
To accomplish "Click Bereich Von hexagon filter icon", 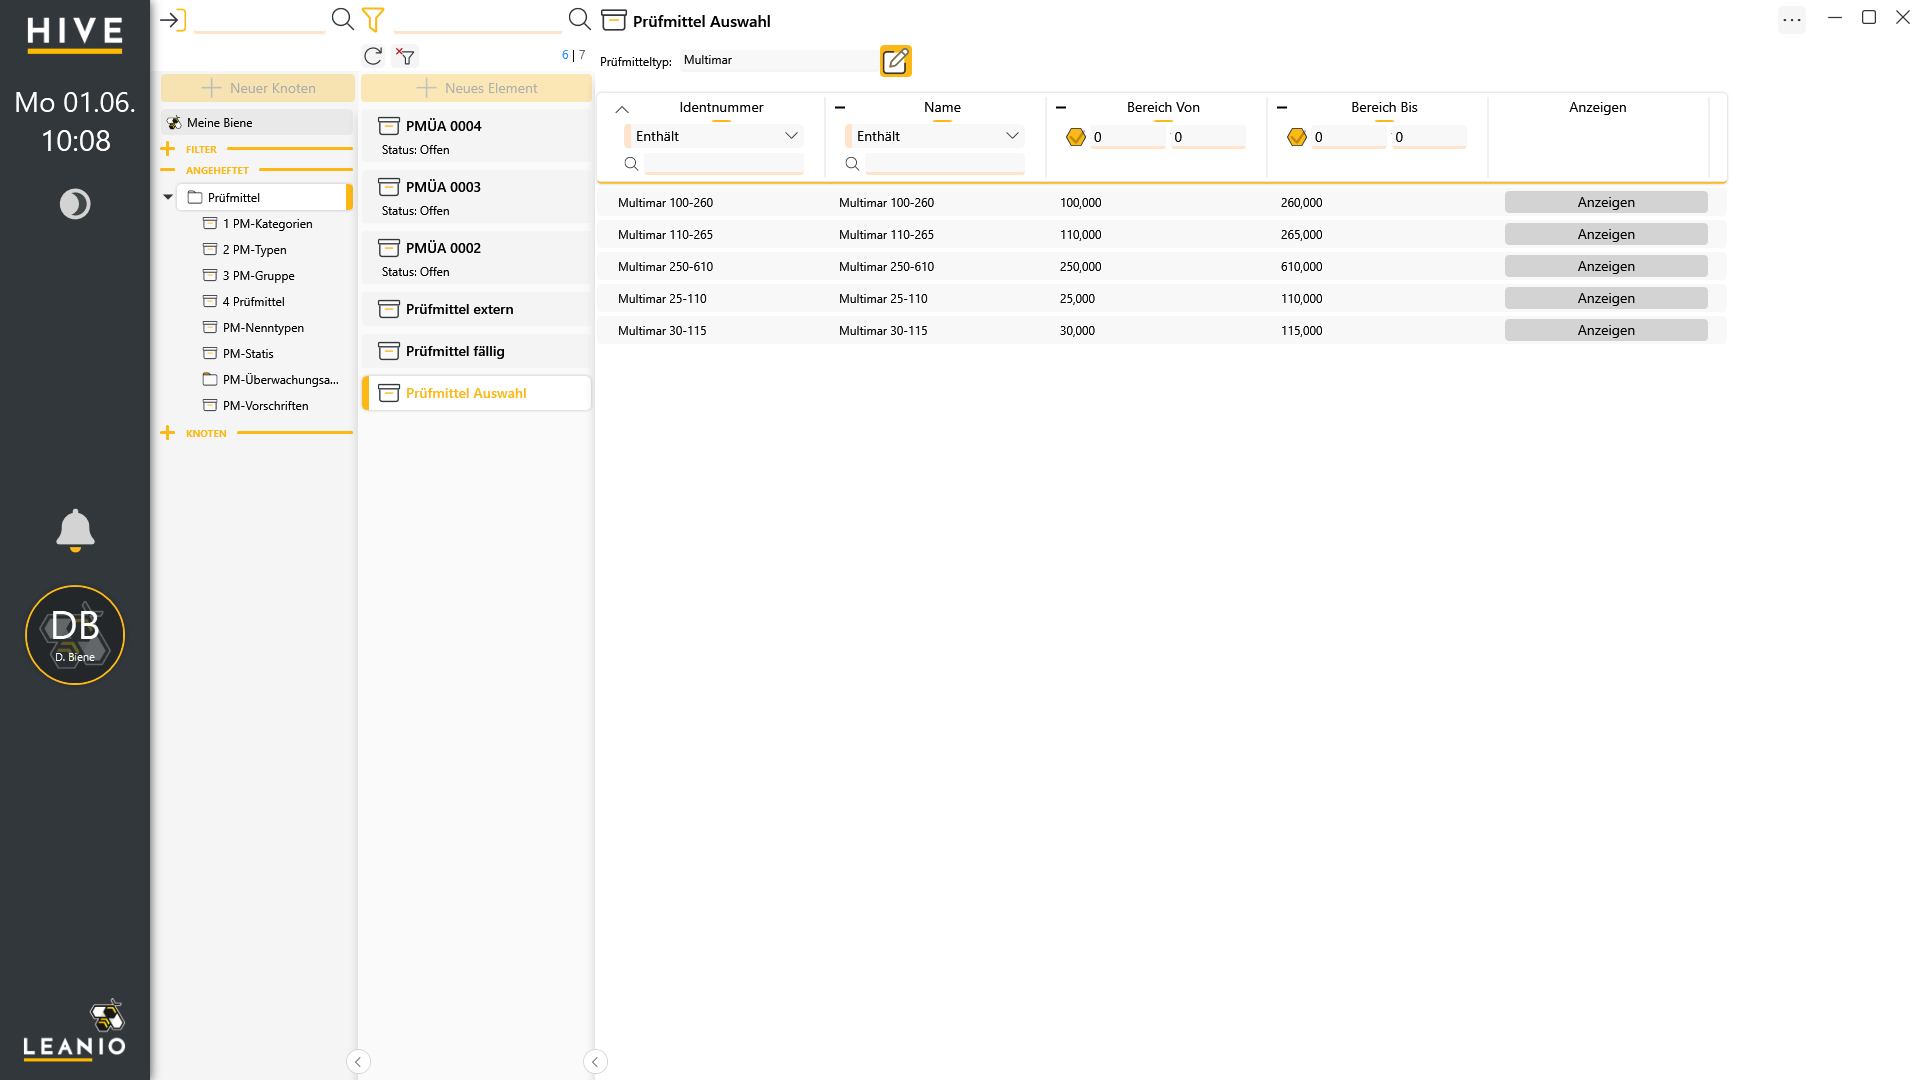I will click(1076, 137).
